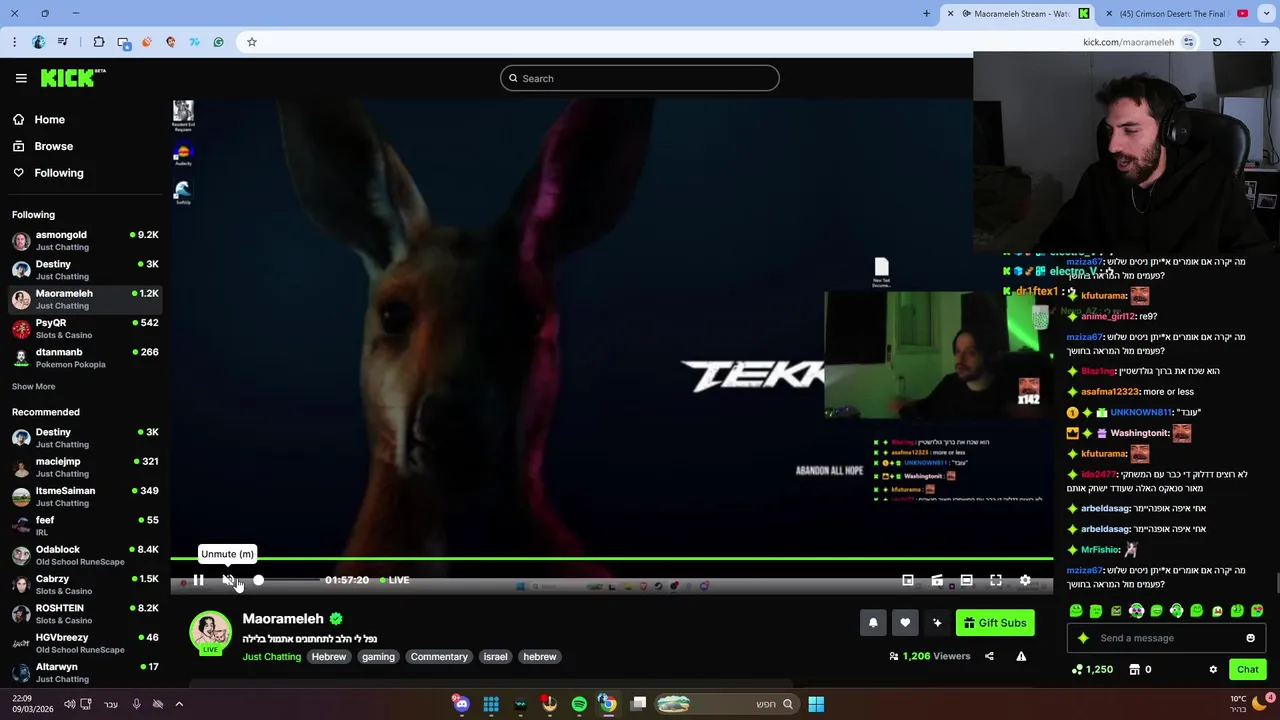
Task: Bookmark this page with star
Action: coord(252,42)
